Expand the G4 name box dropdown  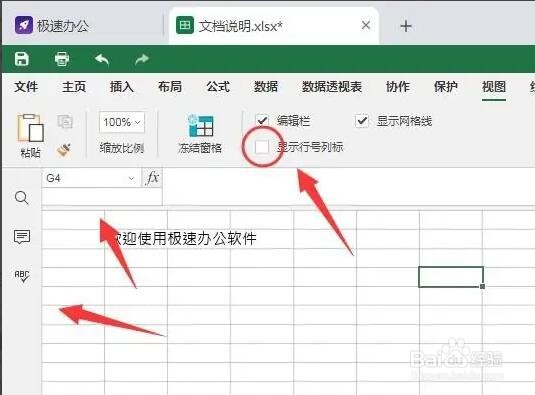point(131,178)
